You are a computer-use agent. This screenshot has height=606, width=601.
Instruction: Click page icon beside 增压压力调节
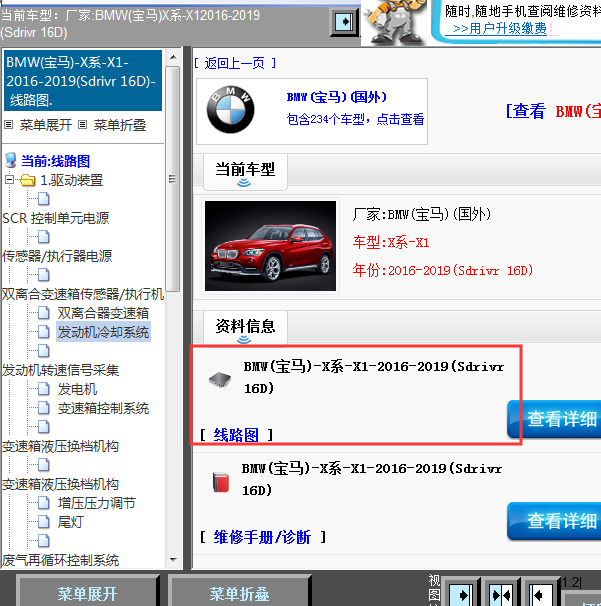pyautogui.click(x=44, y=503)
